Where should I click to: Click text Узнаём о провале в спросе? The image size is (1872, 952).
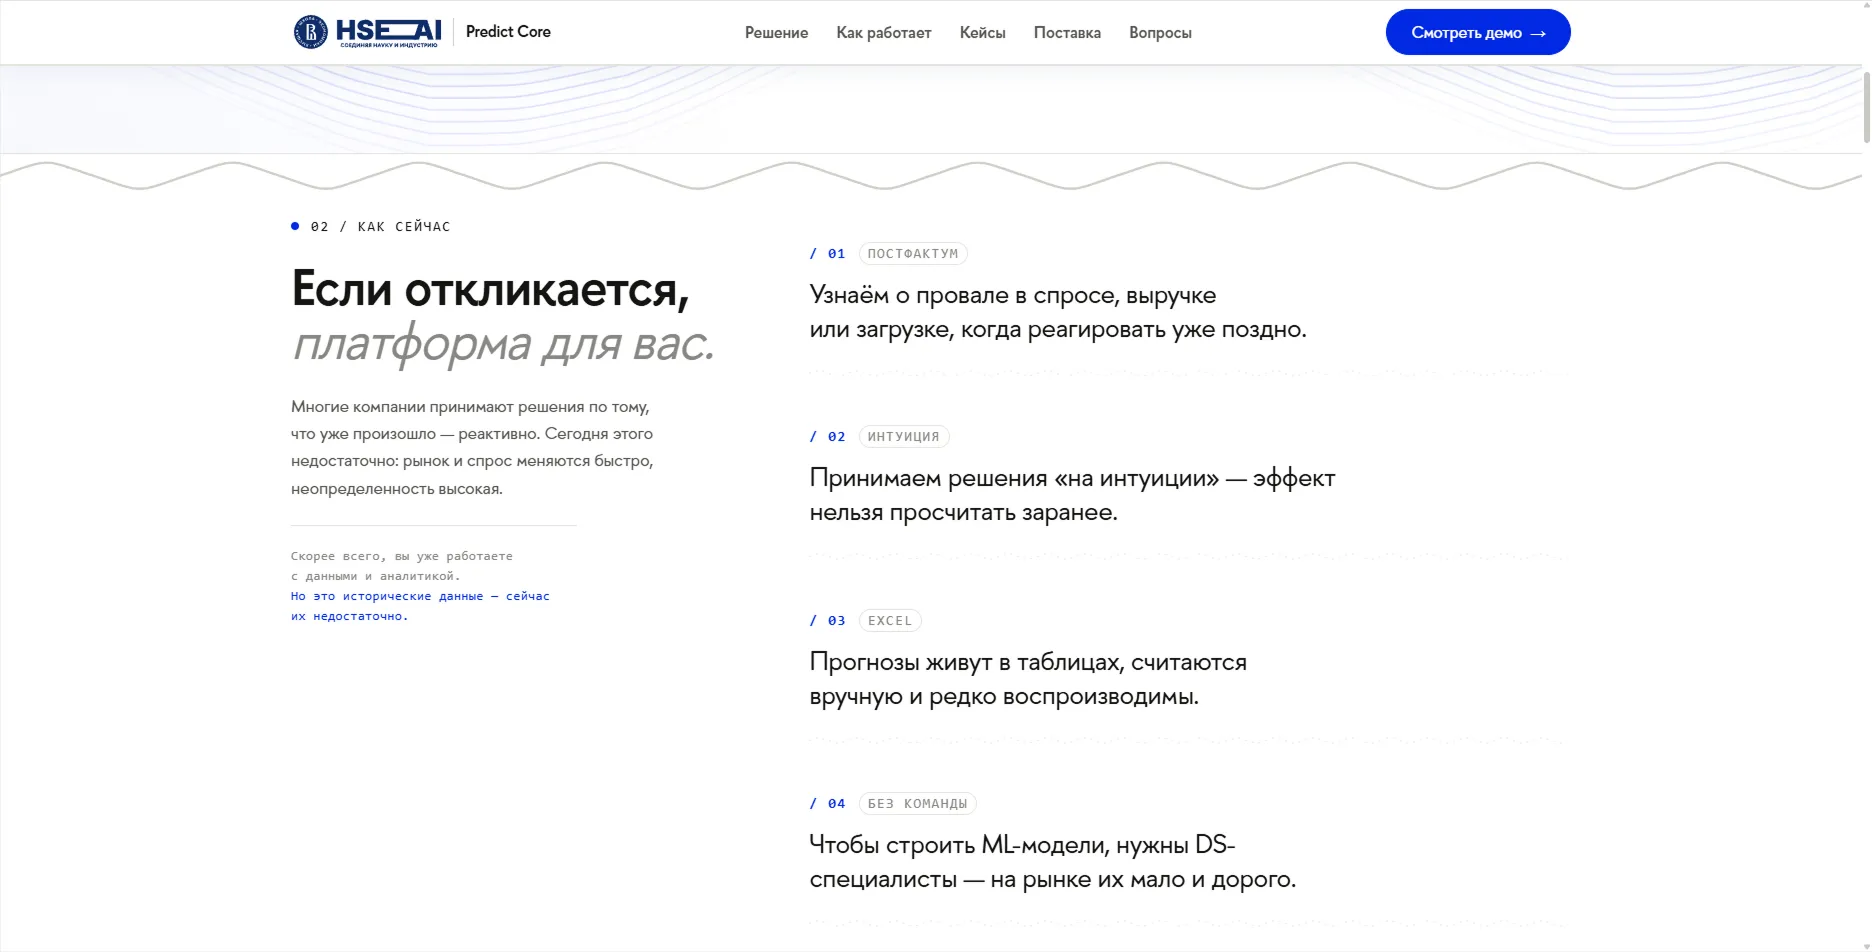(963, 295)
